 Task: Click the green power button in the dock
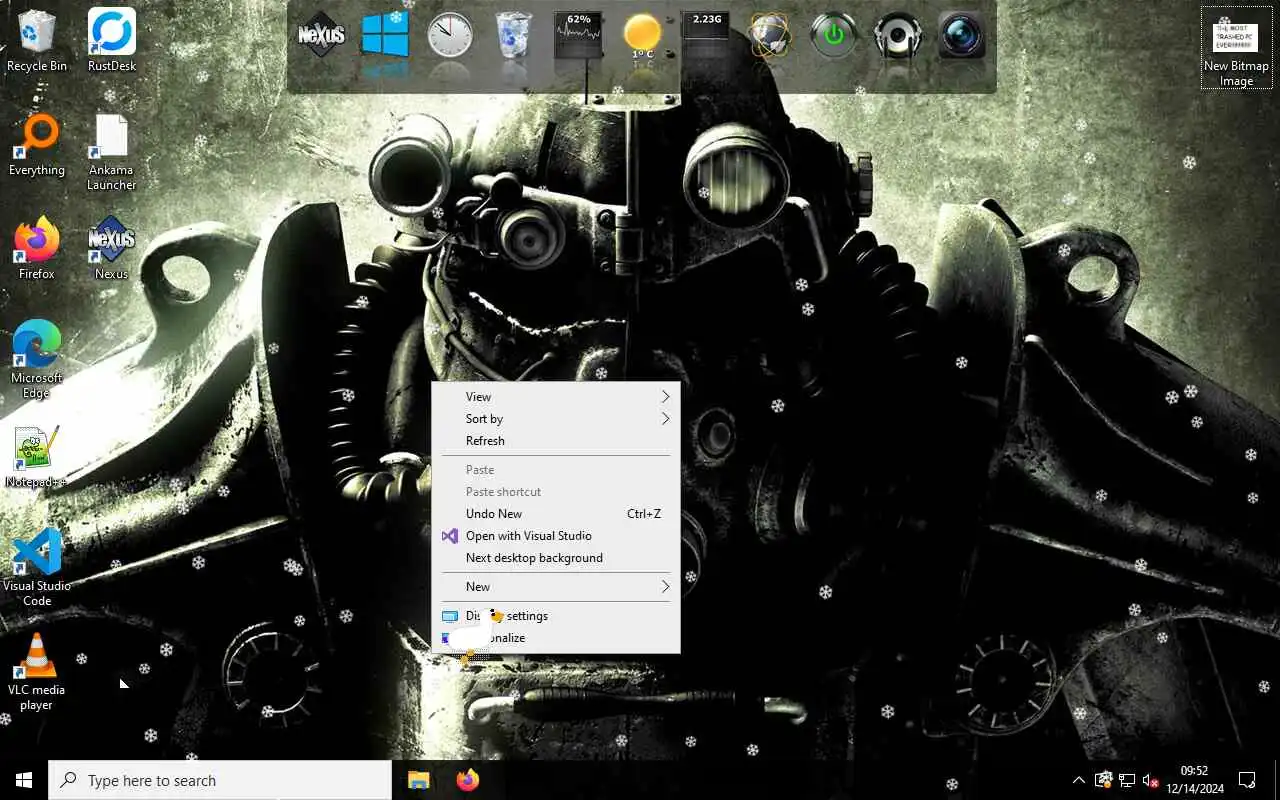pos(834,36)
